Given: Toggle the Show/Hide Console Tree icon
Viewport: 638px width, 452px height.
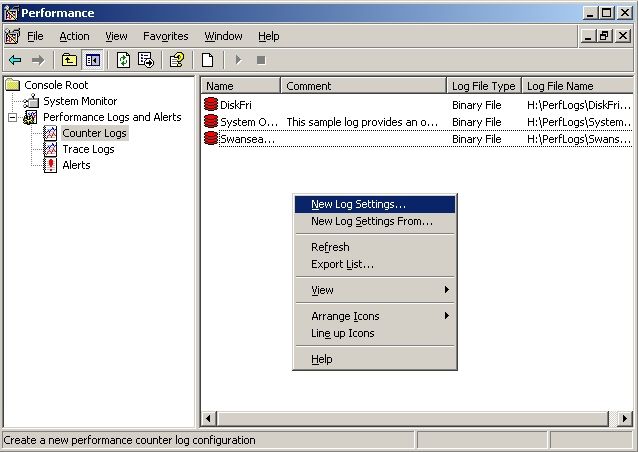Looking at the screenshot, I should [93, 60].
